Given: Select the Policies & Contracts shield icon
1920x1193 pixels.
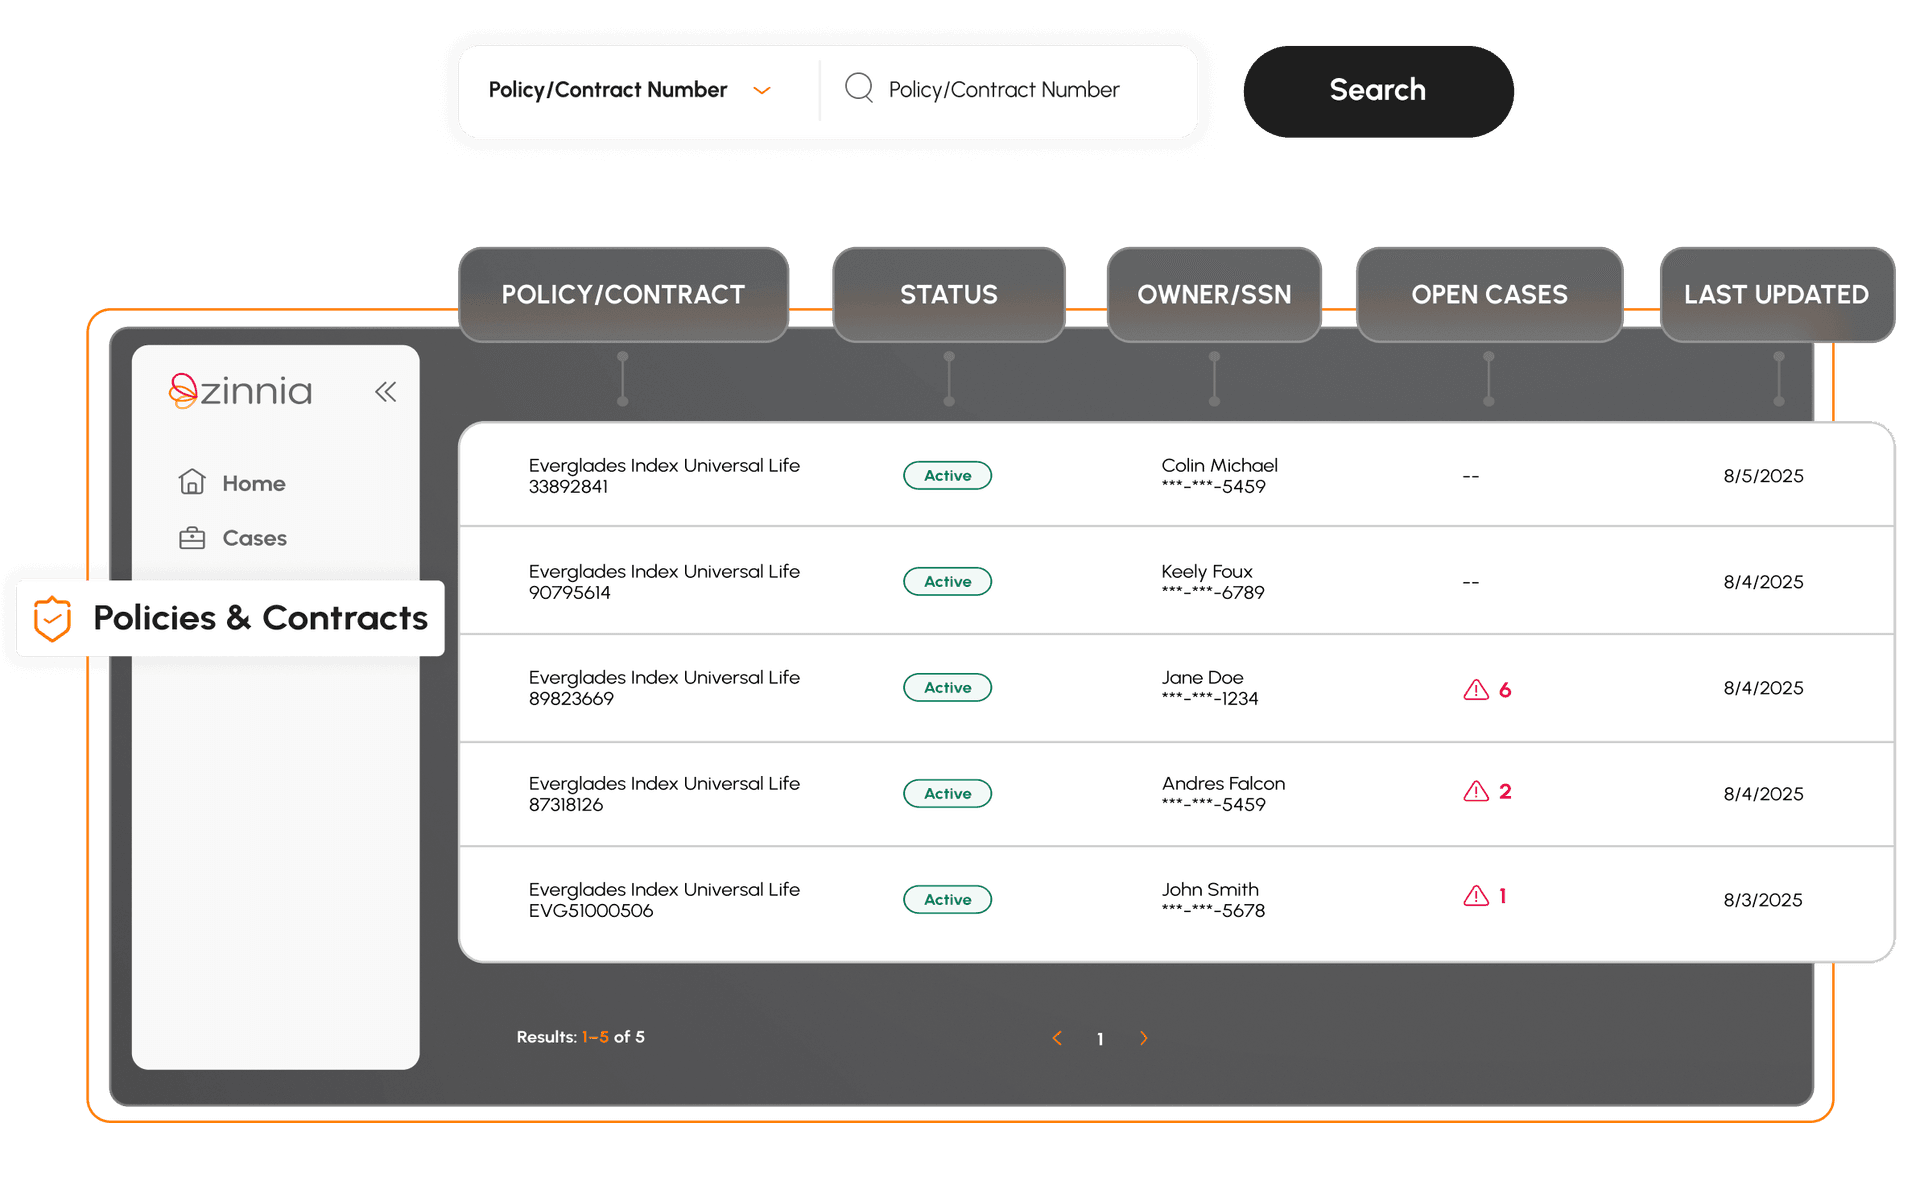Looking at the screenshot, I should [x=50, y=618].
